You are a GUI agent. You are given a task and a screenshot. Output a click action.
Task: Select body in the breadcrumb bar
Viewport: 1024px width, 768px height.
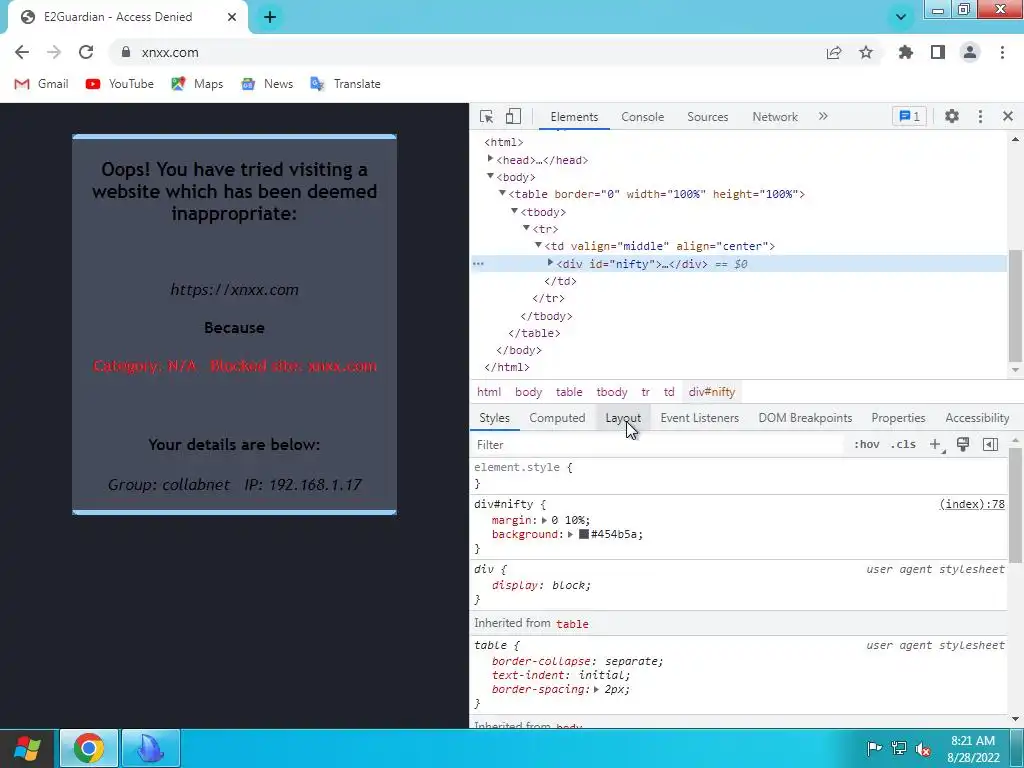[x=528, y=392]
